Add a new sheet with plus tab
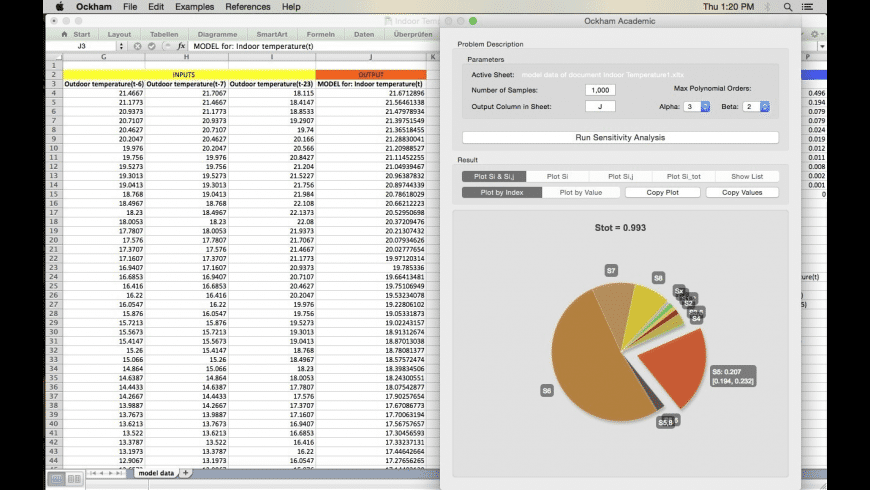 186,472
